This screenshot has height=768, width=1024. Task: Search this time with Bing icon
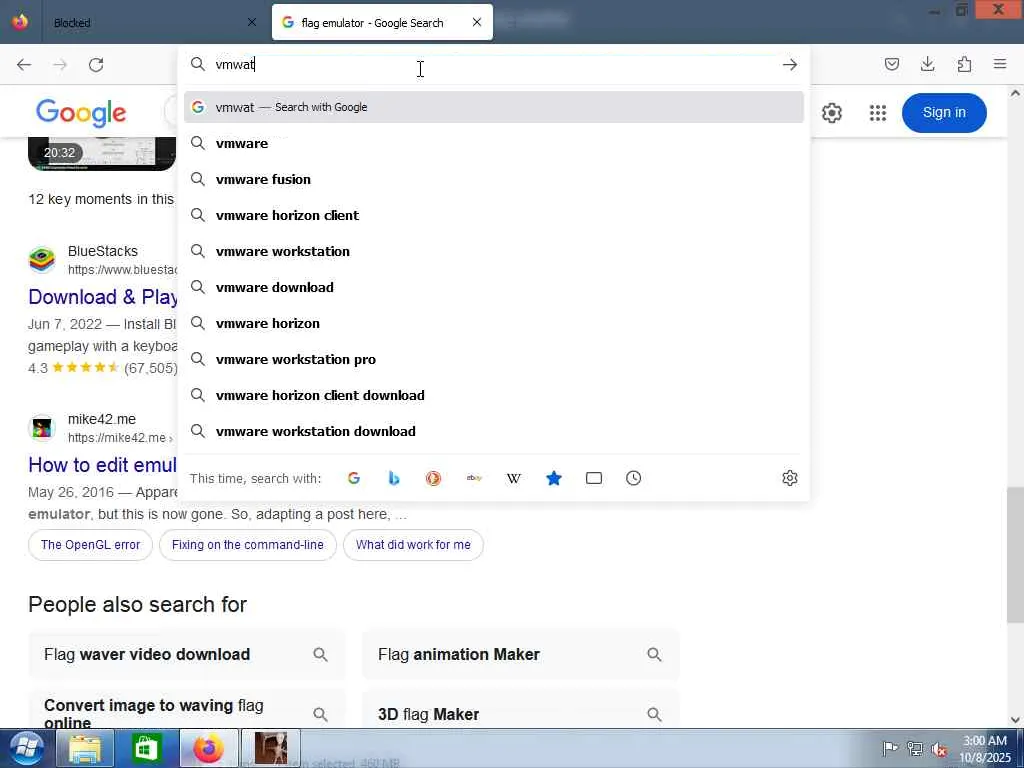[394, 478]
